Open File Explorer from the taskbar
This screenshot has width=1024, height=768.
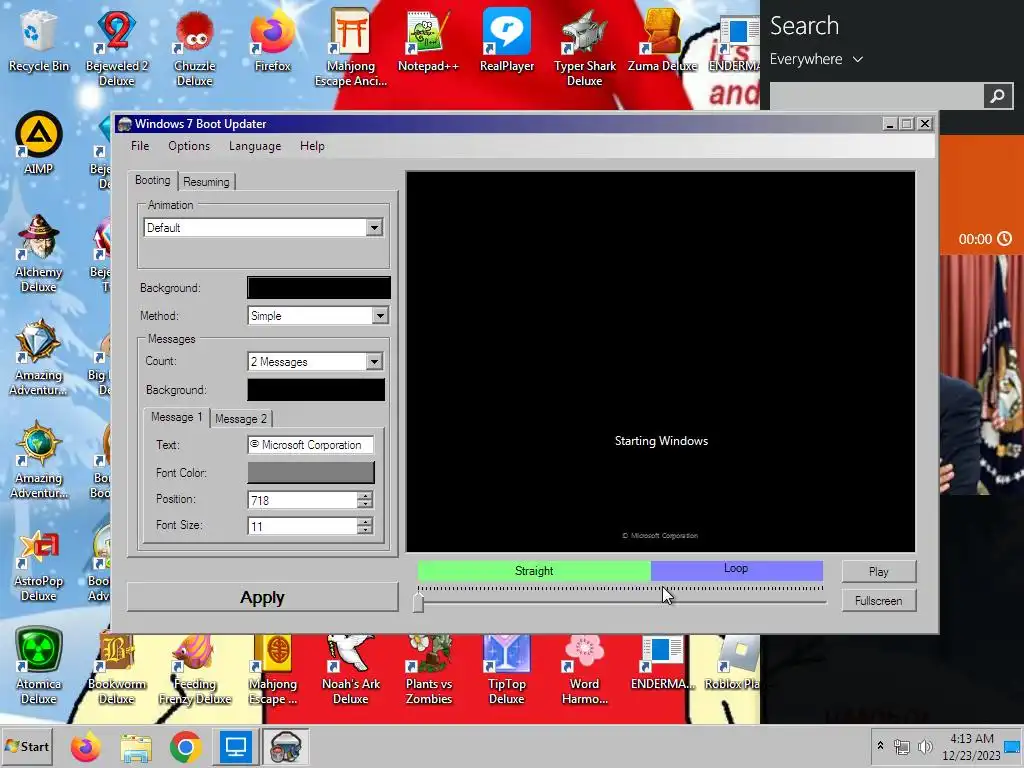(x=136, y=746)
